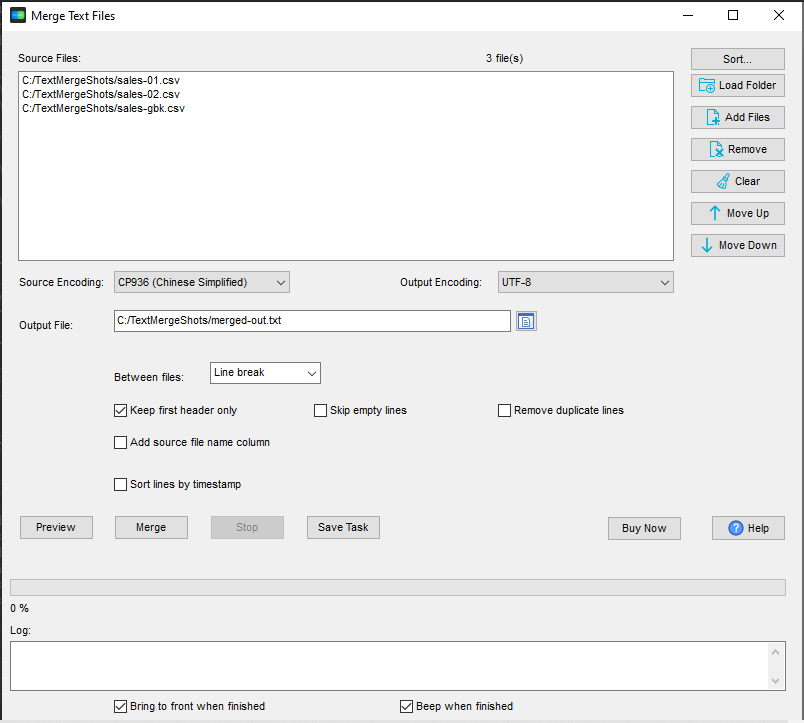Save the current task

pyautogui.click(x=343, y=528)
